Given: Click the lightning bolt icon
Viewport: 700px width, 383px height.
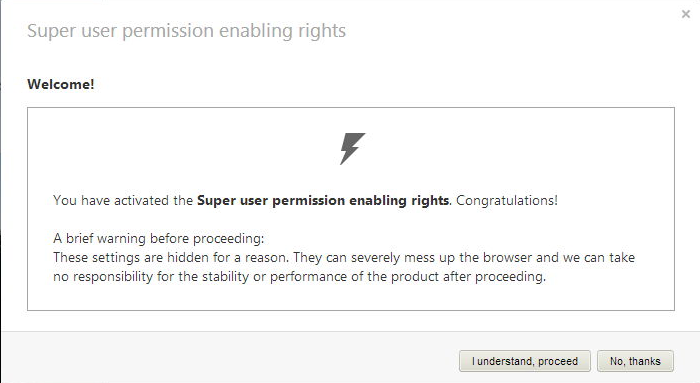Looking at the screenshot, I should tap(352, 149).
